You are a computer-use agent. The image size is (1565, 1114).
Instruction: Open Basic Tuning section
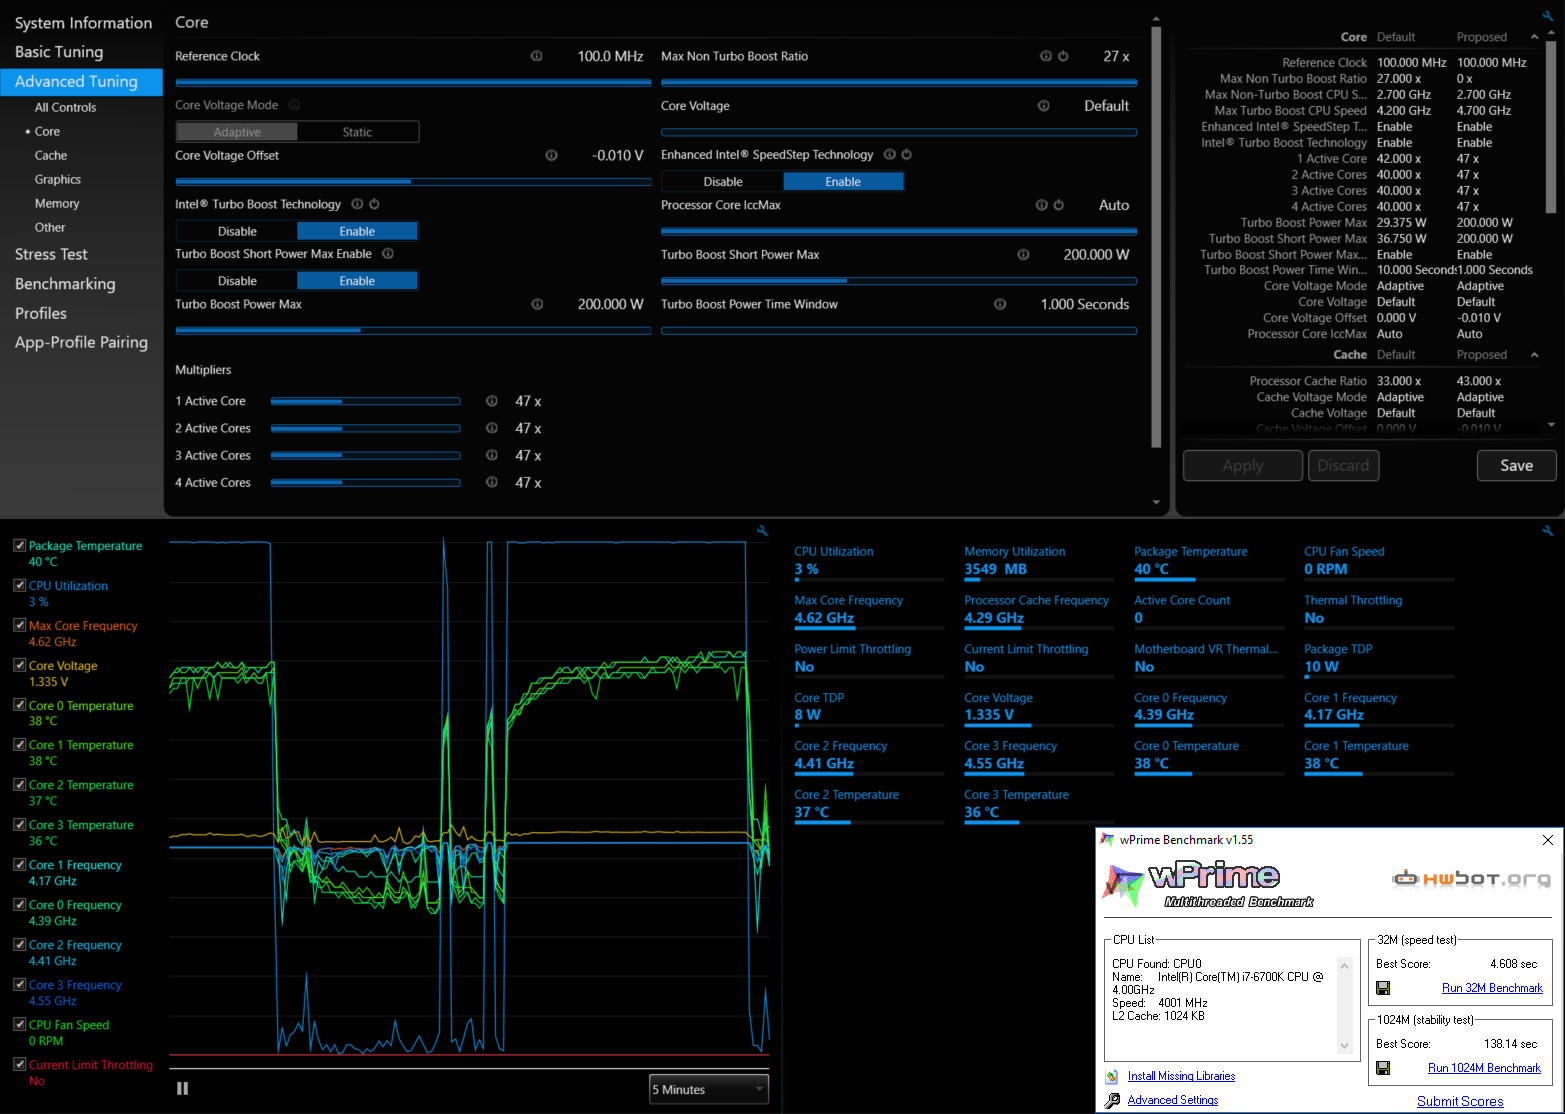59,52
